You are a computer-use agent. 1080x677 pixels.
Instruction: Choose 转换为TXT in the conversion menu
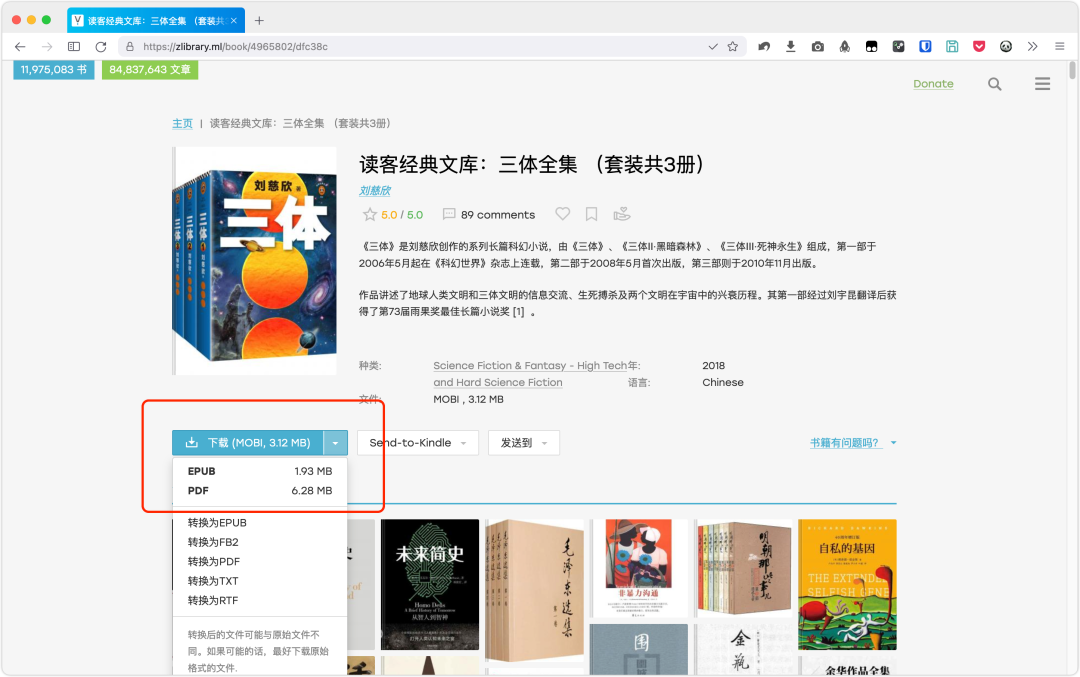[213, 581]
